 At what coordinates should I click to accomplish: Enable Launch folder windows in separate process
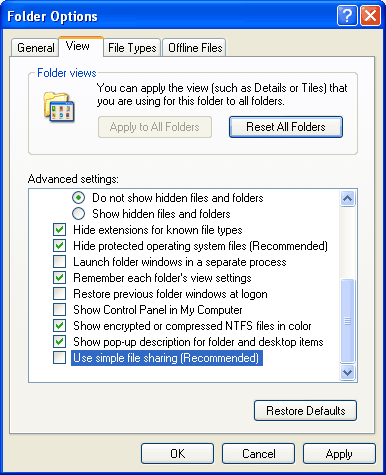(x=59, y=262)
